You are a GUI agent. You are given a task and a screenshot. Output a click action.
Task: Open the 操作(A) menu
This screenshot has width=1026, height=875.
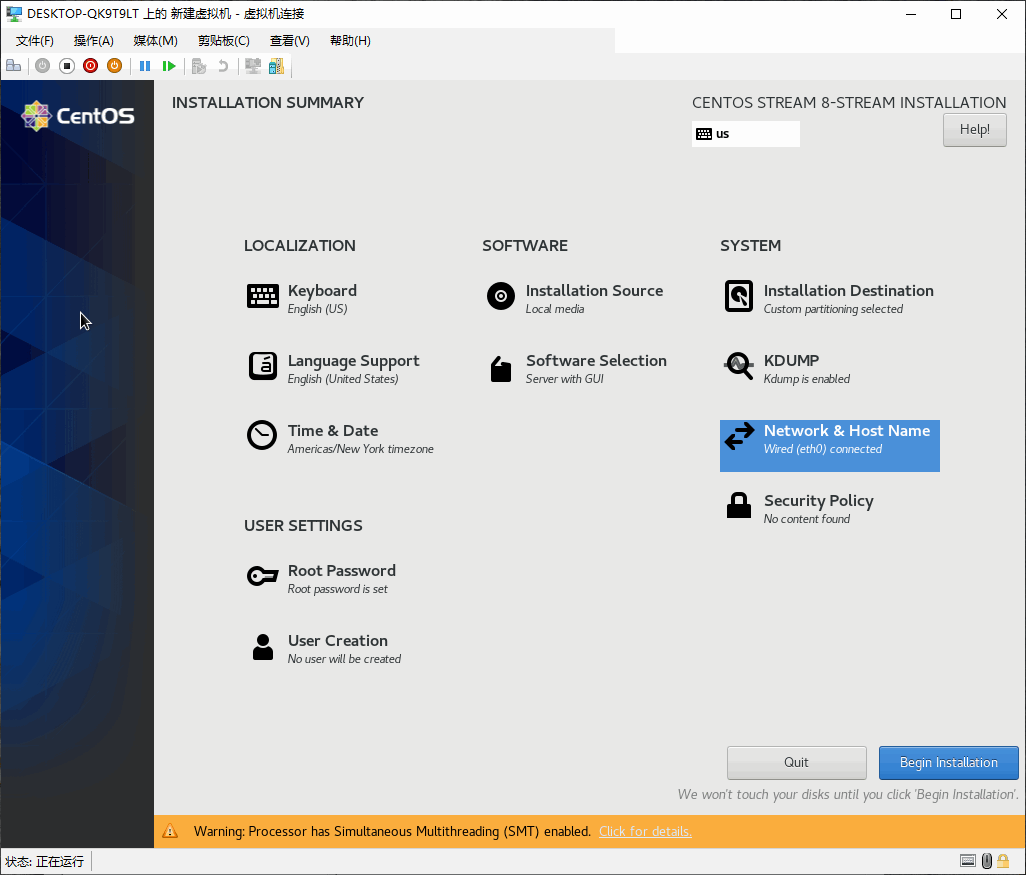click(x=94, y=41)
